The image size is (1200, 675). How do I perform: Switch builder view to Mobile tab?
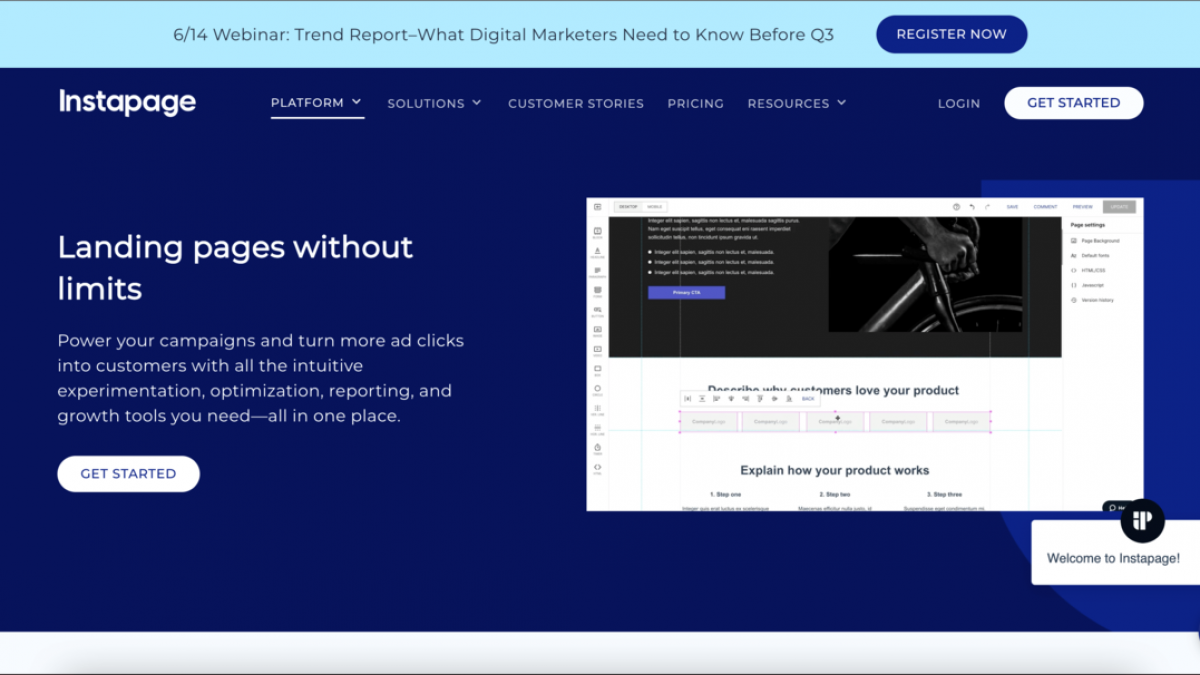tap(654, 207)
